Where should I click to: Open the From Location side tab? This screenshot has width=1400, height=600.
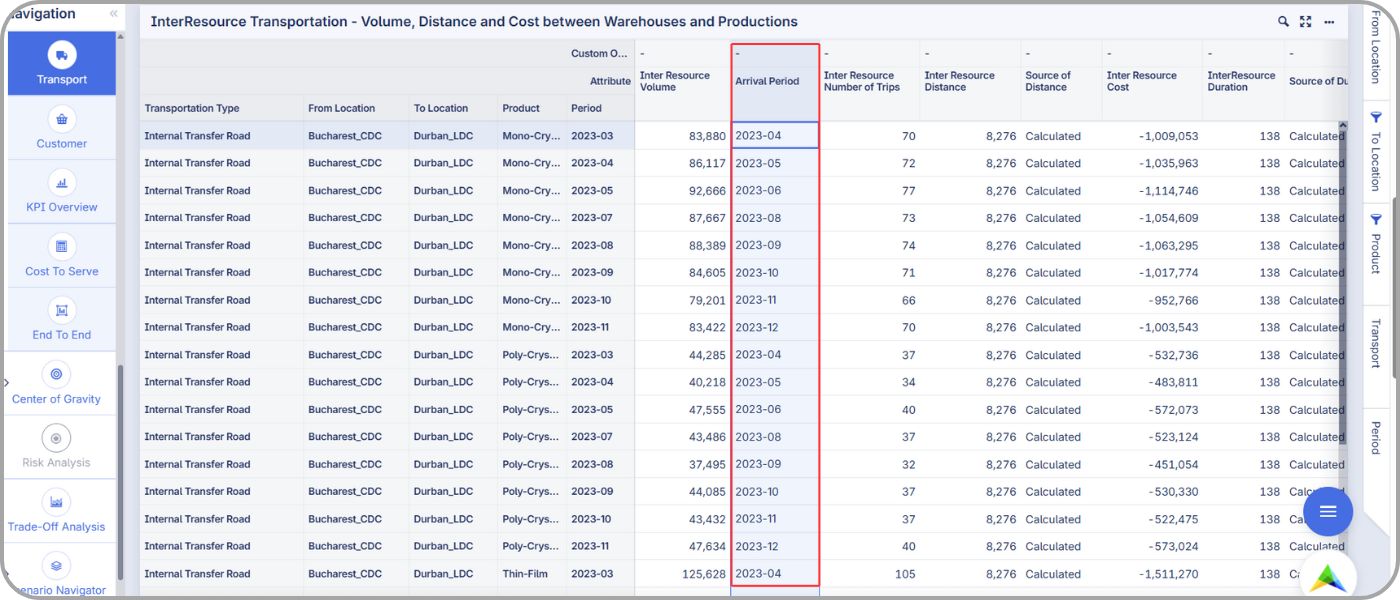click(x=1376, y=46)
